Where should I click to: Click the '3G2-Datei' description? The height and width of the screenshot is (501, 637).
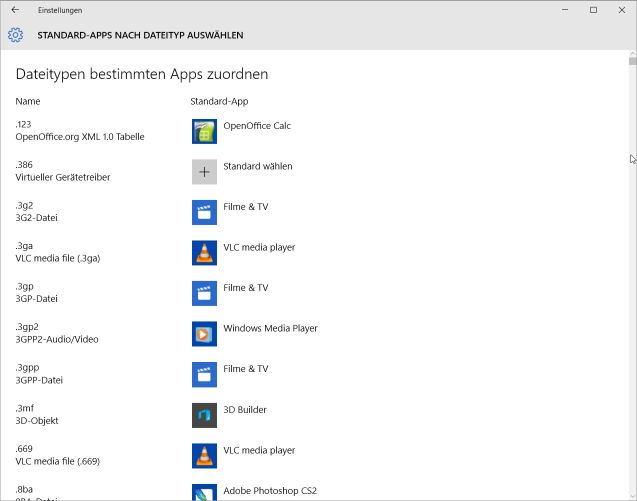click(x=37, y=218)
